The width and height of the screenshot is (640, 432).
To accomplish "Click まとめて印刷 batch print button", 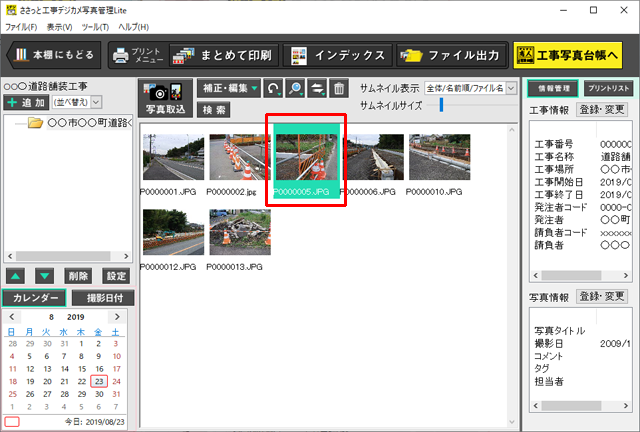I will [x=224, y=55].
